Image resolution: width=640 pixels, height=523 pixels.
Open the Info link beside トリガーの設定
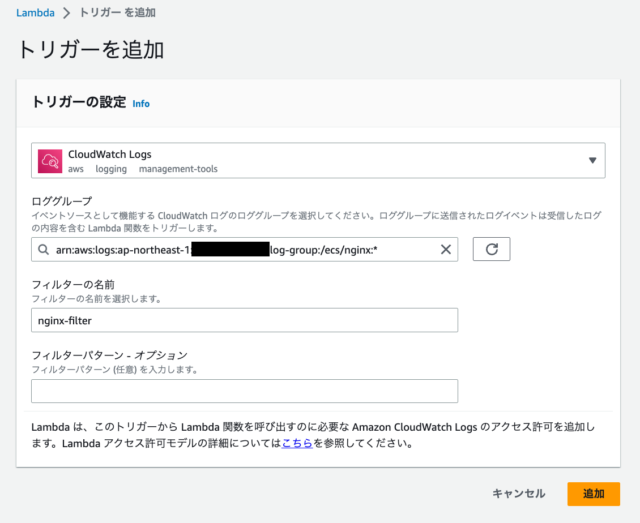coord(141,104)
